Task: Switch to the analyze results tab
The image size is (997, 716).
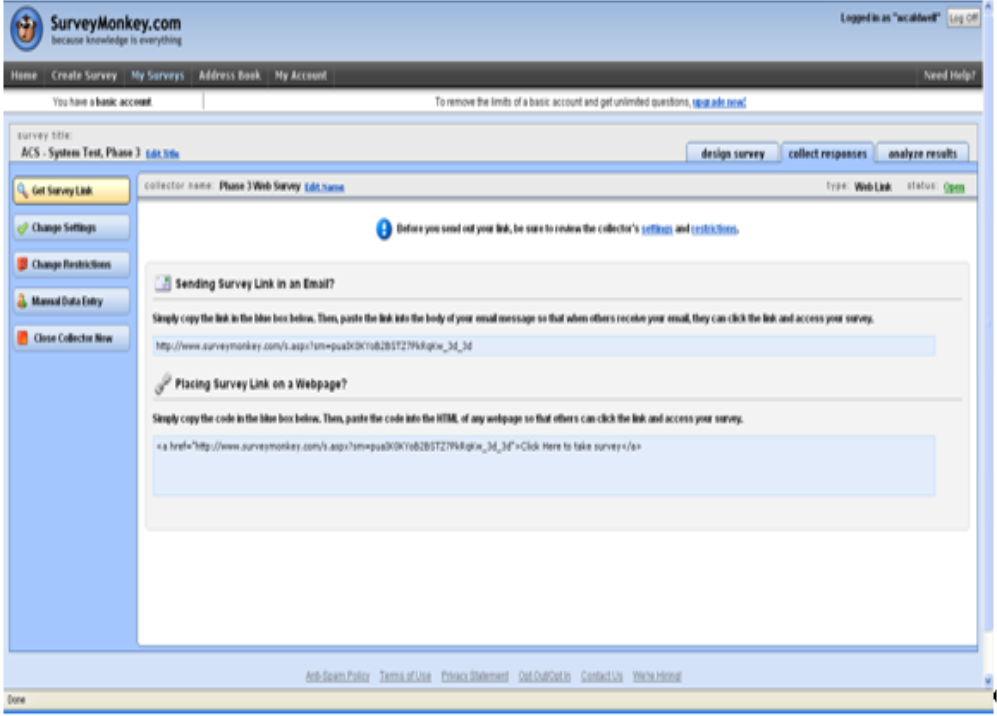Action: tap(922, 154)
